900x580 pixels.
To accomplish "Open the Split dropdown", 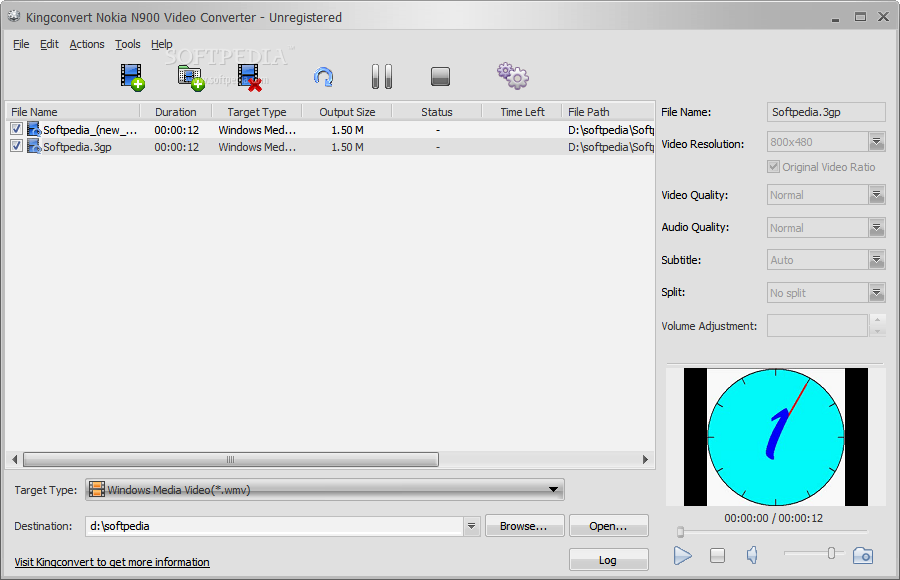I will tap(876, 293).
